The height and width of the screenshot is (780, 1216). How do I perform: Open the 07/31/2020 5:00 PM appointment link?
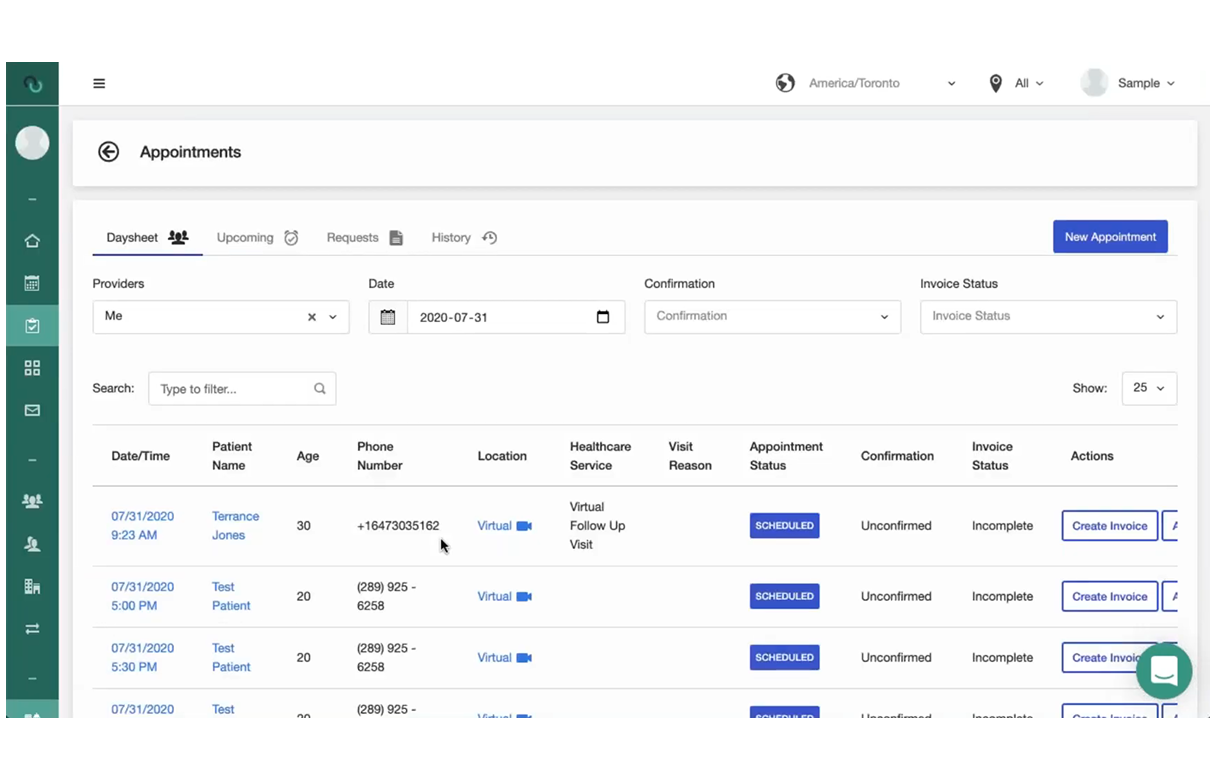pyautogui.click(x=142, y=597)
